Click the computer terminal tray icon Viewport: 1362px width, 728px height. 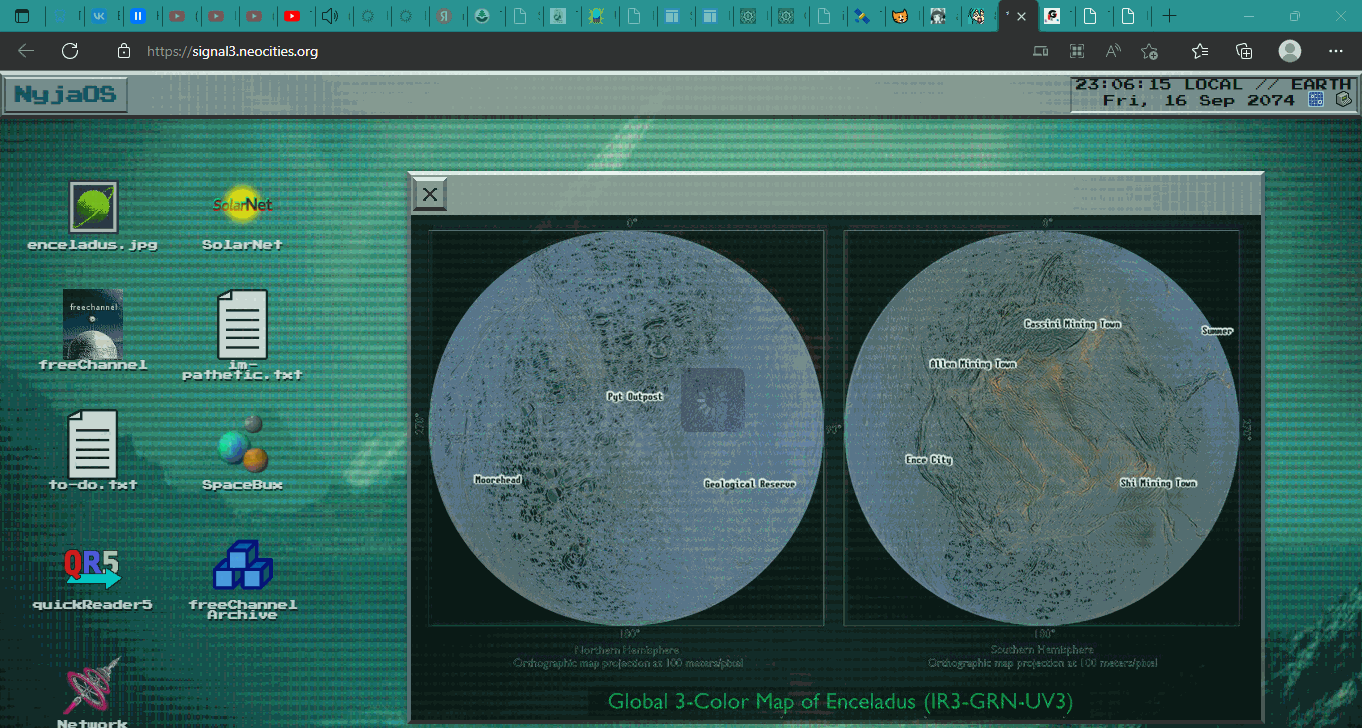pyautogui.click(x=1344, y=100)
